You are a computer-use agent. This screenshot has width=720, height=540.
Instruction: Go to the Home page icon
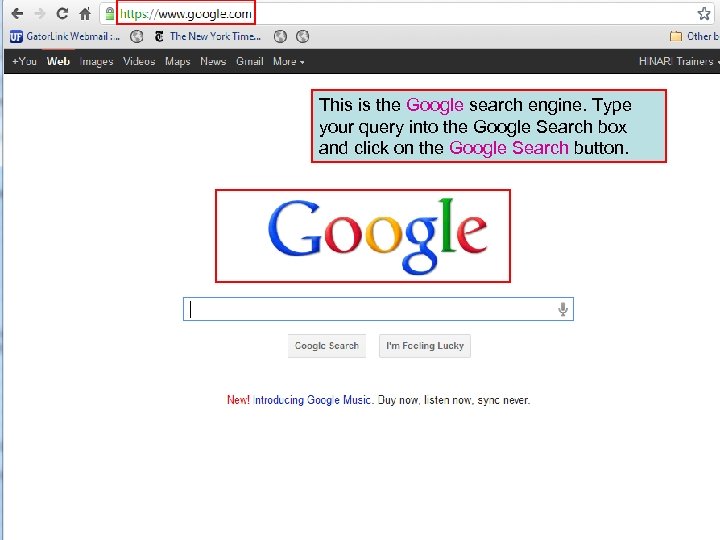pyautogui.click(x=85, y=14)
